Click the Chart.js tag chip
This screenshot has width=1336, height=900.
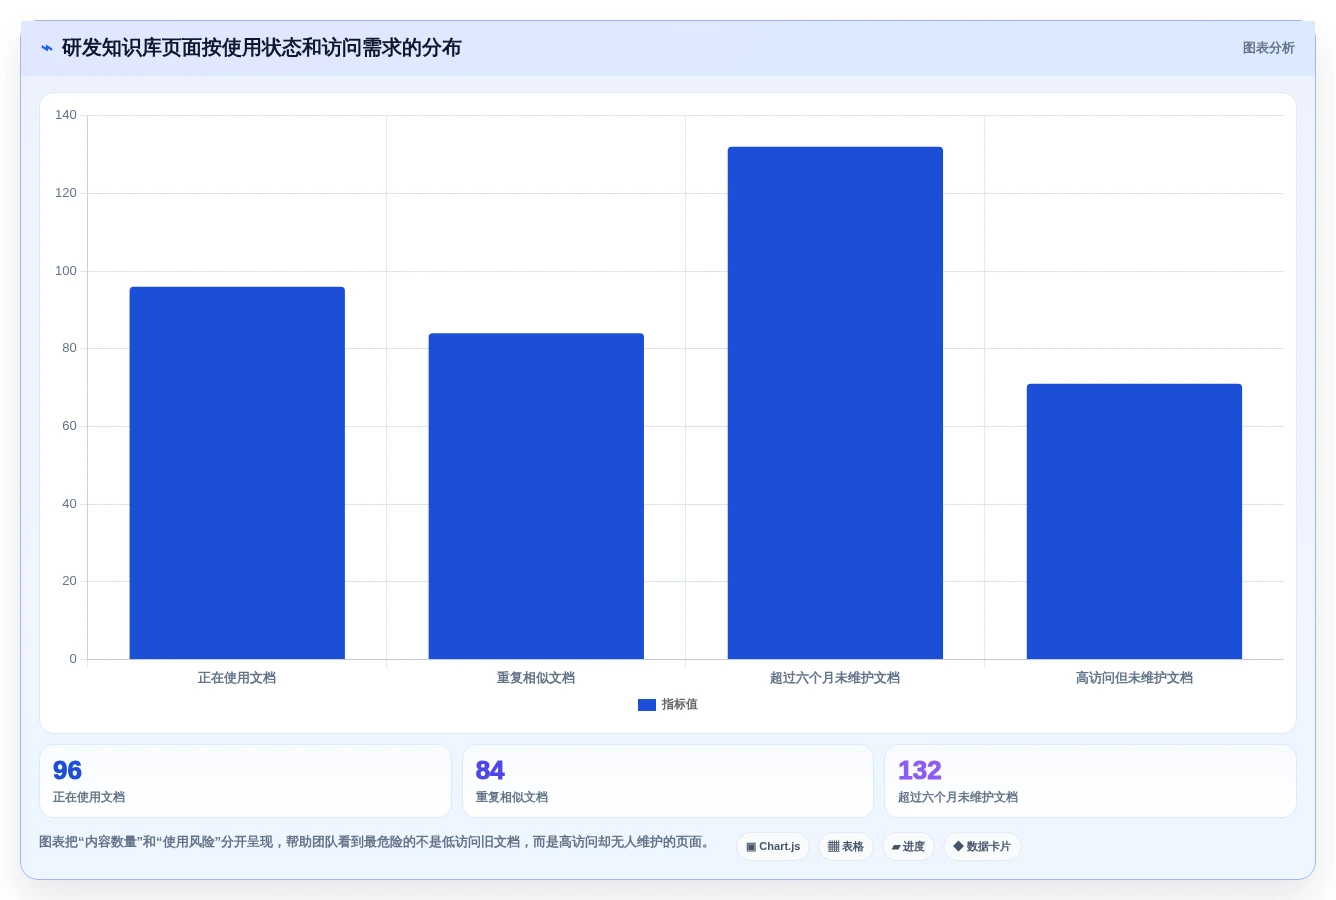tap(773, 847)
